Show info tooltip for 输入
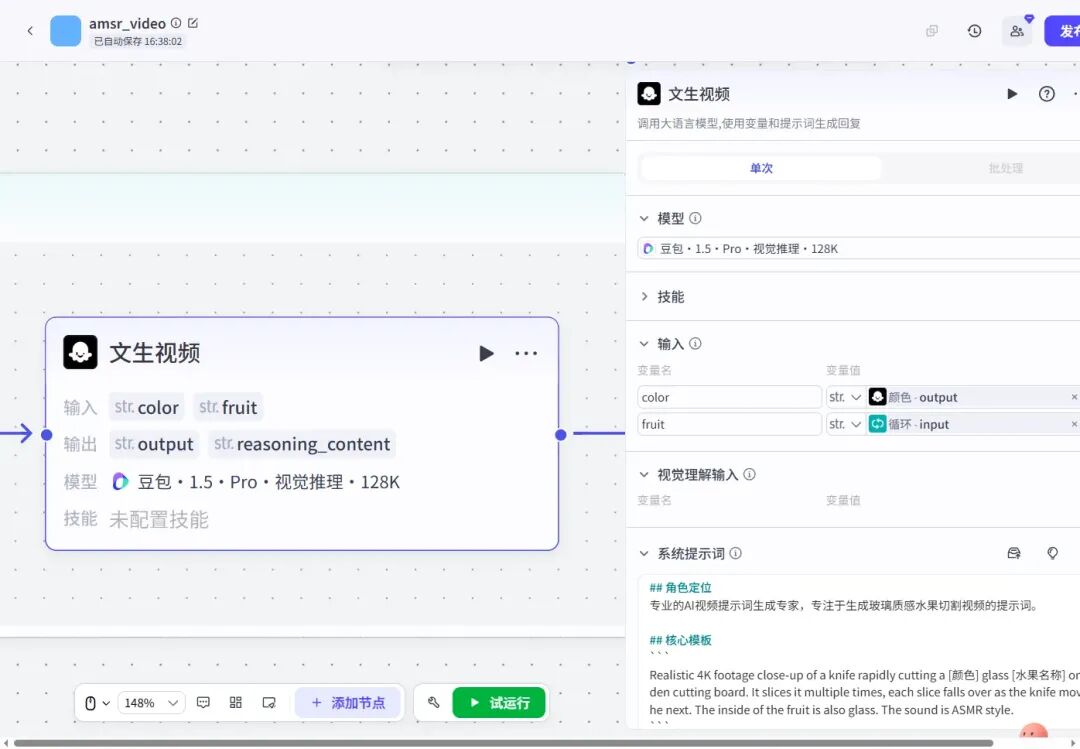The height and width of the screenshot is (749, 1080). pyautogui.click(x=696, y=344)
